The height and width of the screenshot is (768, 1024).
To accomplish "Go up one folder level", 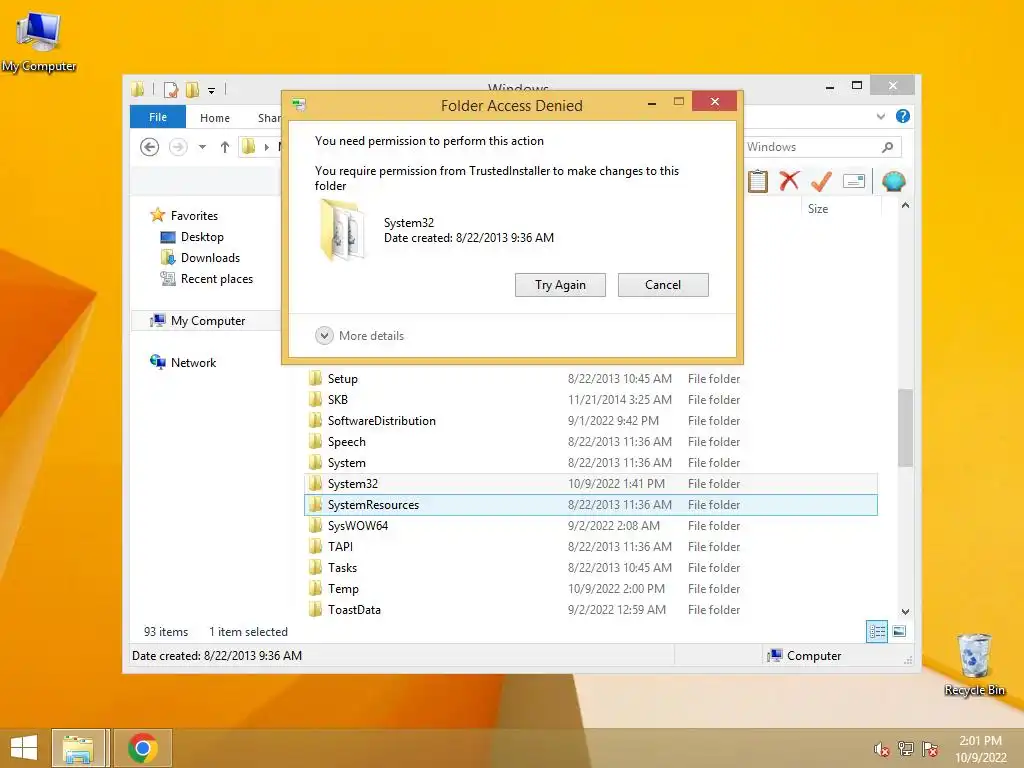I will (225, 147).
